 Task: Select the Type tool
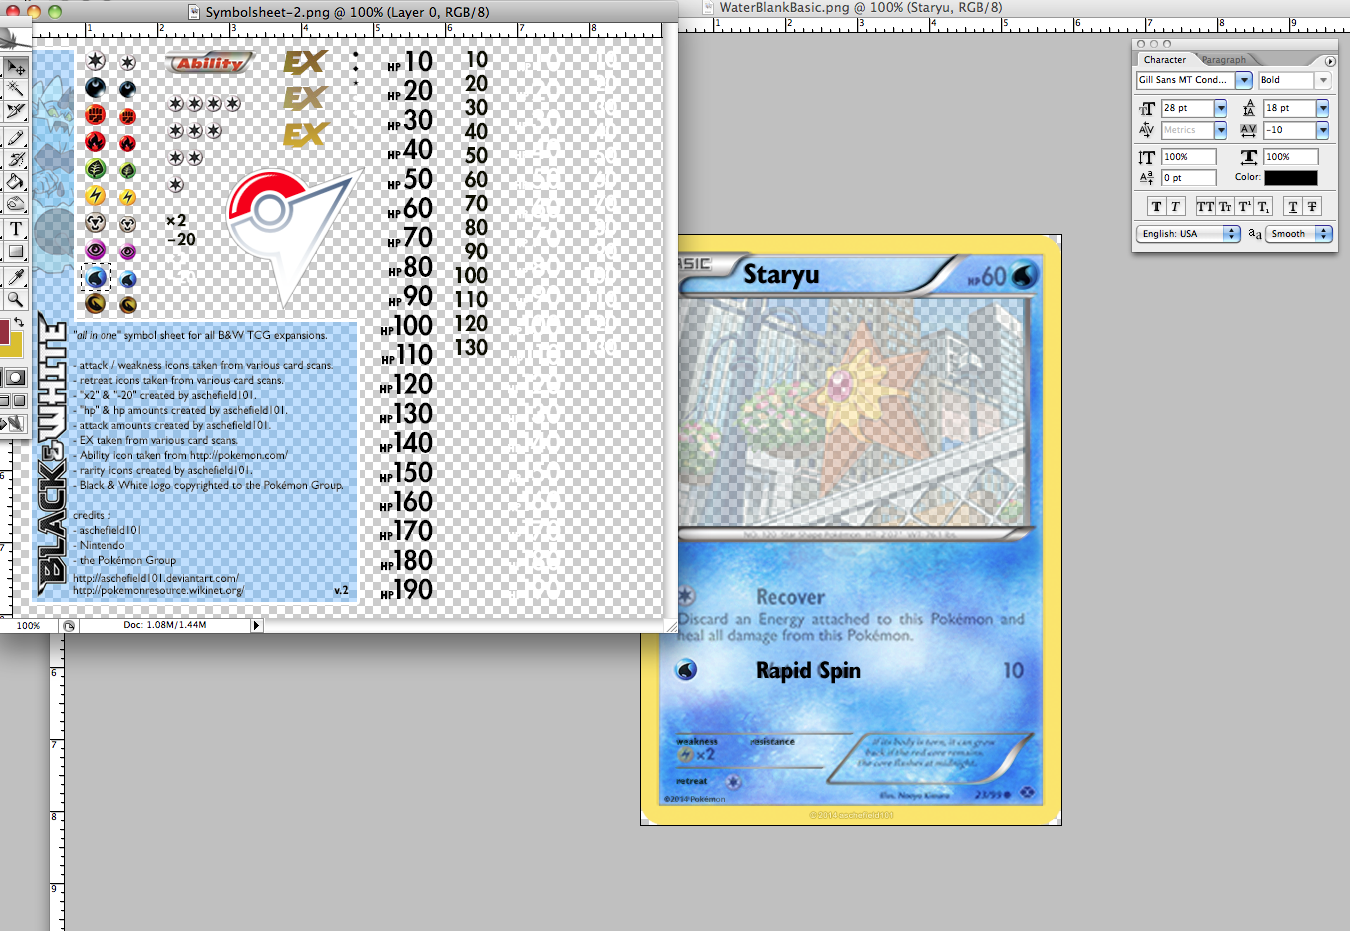(x=16, y=229)
